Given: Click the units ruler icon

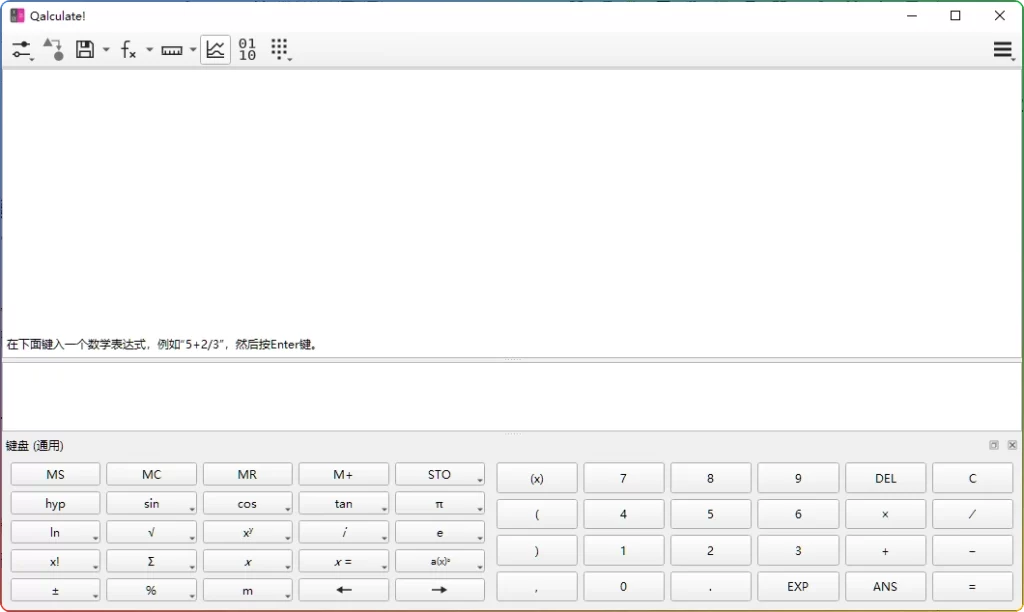Looking at the screenshot, I should tap(170, 48).
